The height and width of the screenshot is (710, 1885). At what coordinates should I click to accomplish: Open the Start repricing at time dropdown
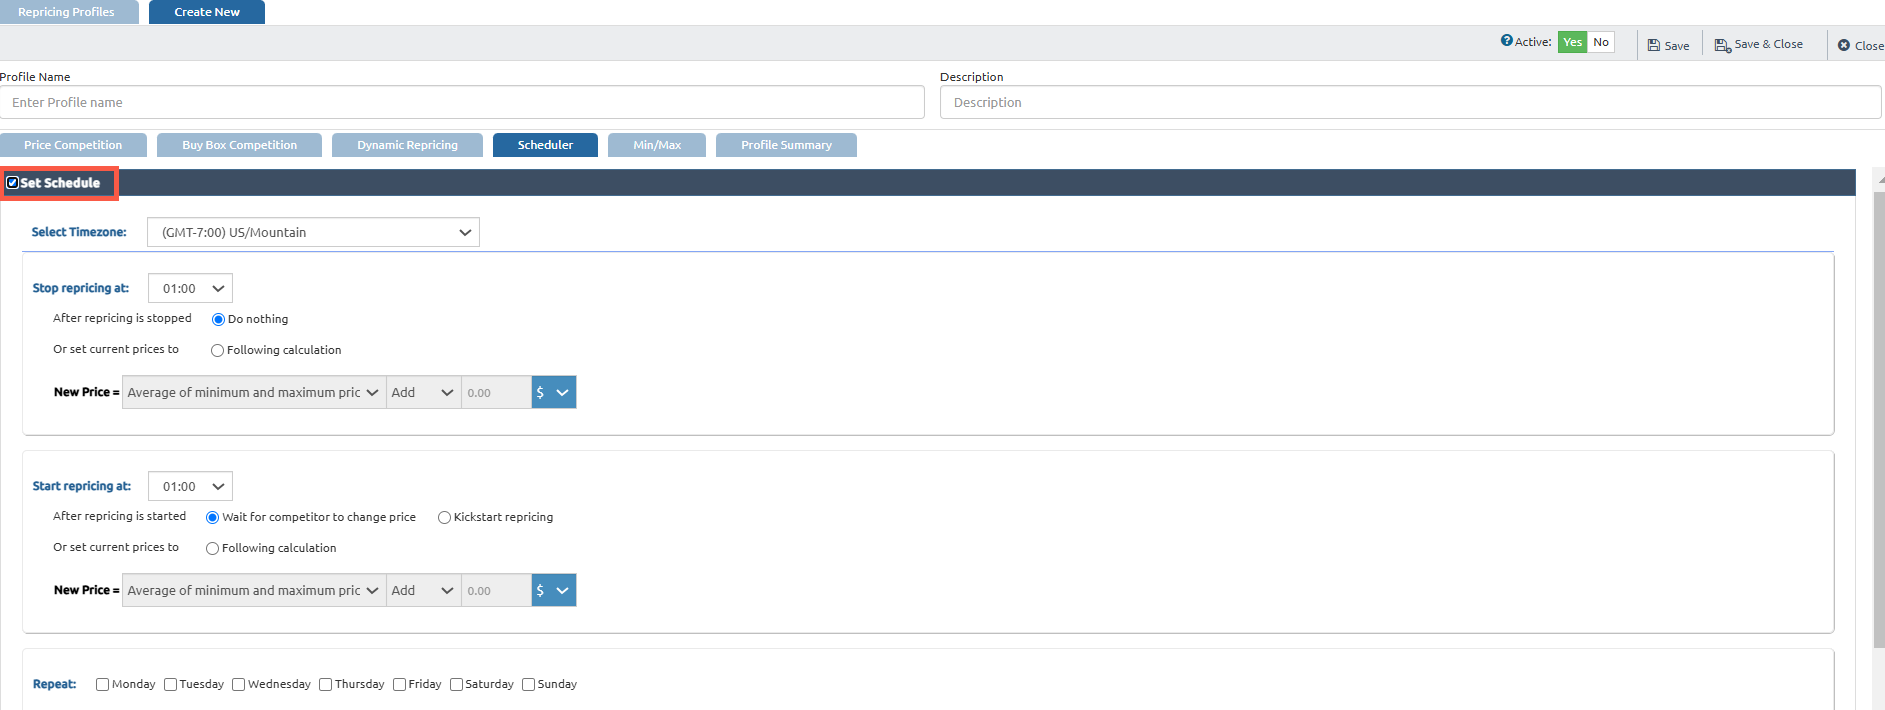190,486
